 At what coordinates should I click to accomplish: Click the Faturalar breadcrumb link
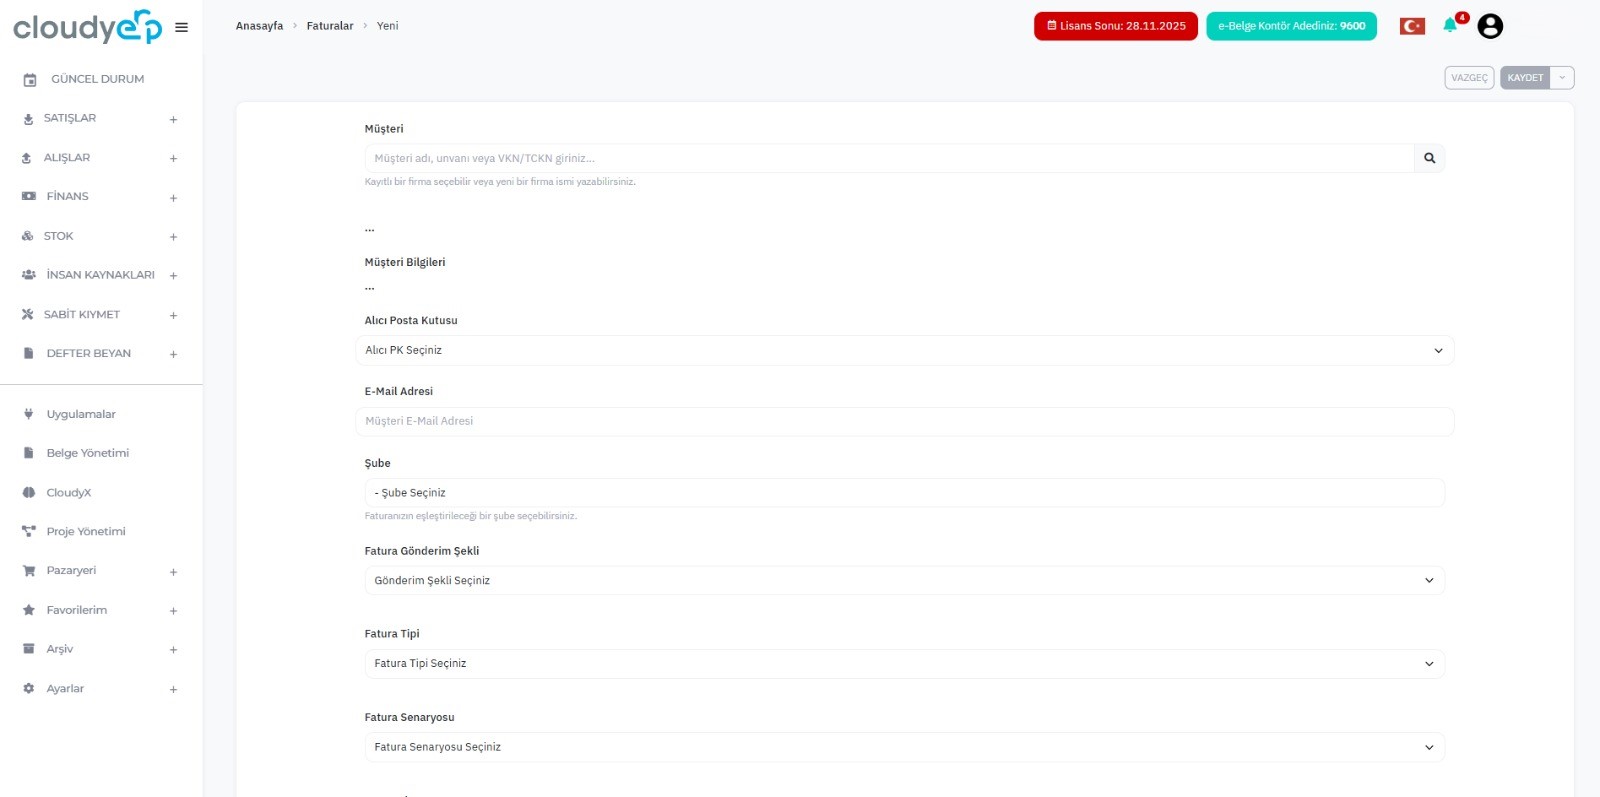pyautogui.click(x=330, y=26)
